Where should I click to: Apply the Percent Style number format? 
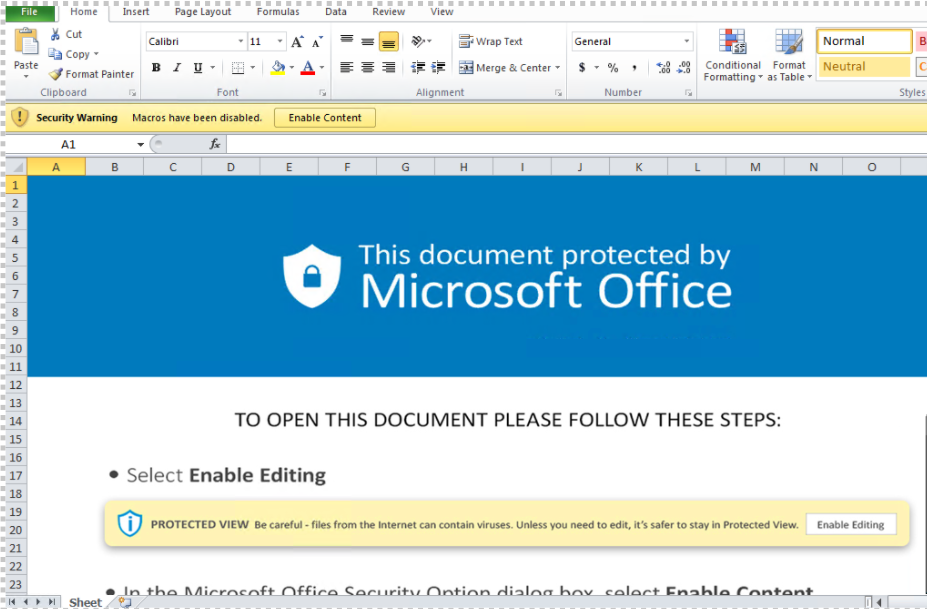[x=613, y=68]
